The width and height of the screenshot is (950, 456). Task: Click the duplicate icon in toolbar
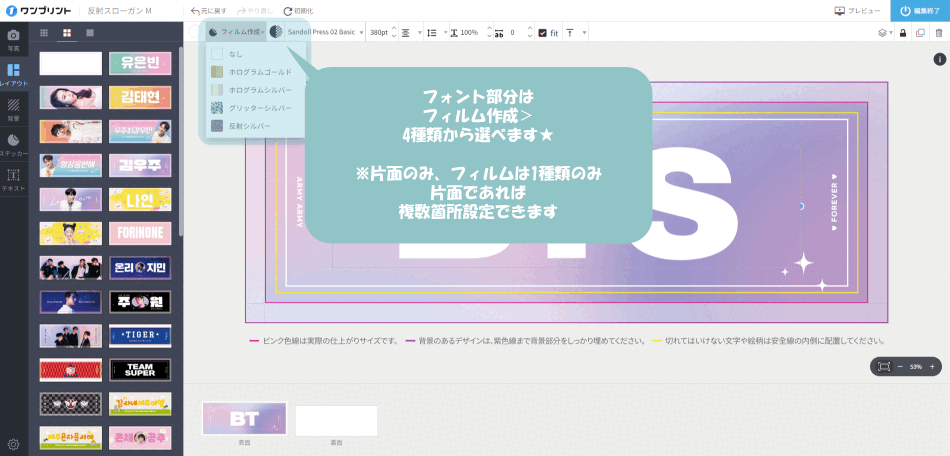pos(920,33)
